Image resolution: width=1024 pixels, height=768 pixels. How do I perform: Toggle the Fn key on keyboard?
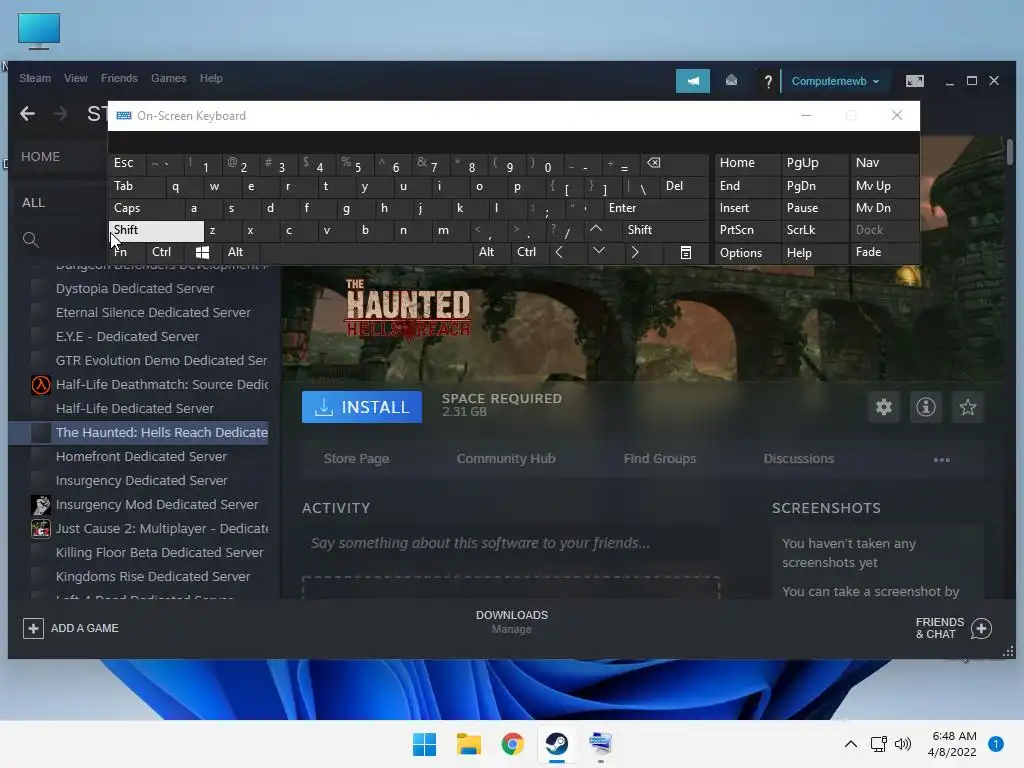tap(127, 252)
